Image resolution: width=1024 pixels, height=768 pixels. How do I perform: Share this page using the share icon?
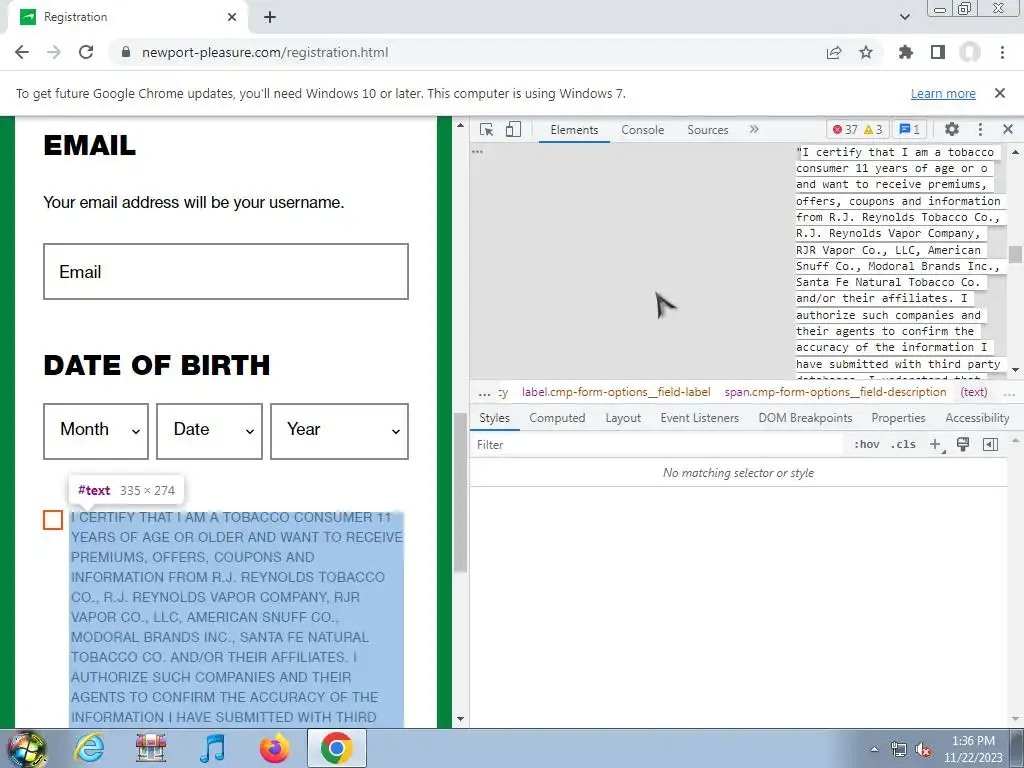[x=834, y=52]
